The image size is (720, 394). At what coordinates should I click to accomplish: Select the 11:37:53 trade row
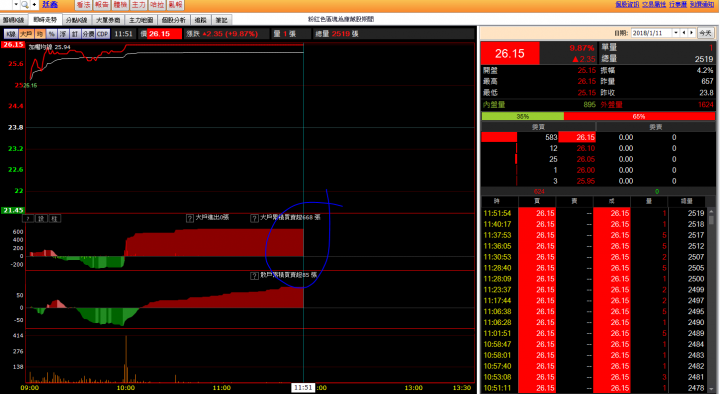pos(594,236)
